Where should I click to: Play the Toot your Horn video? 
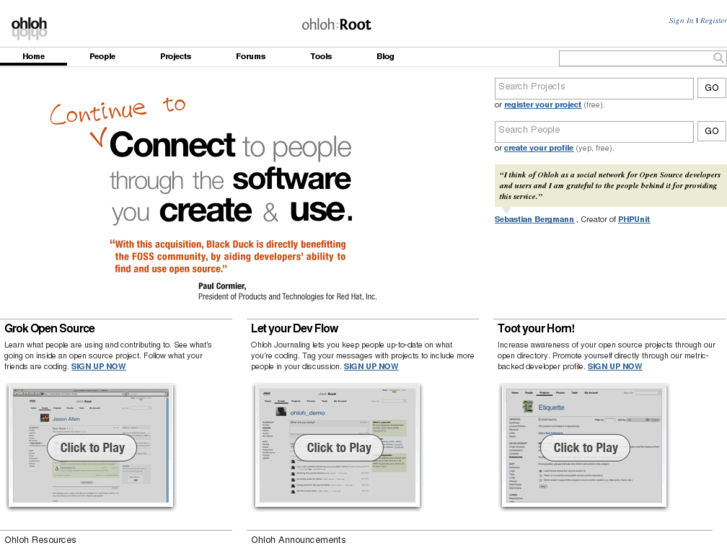click(x=585, y=448)
